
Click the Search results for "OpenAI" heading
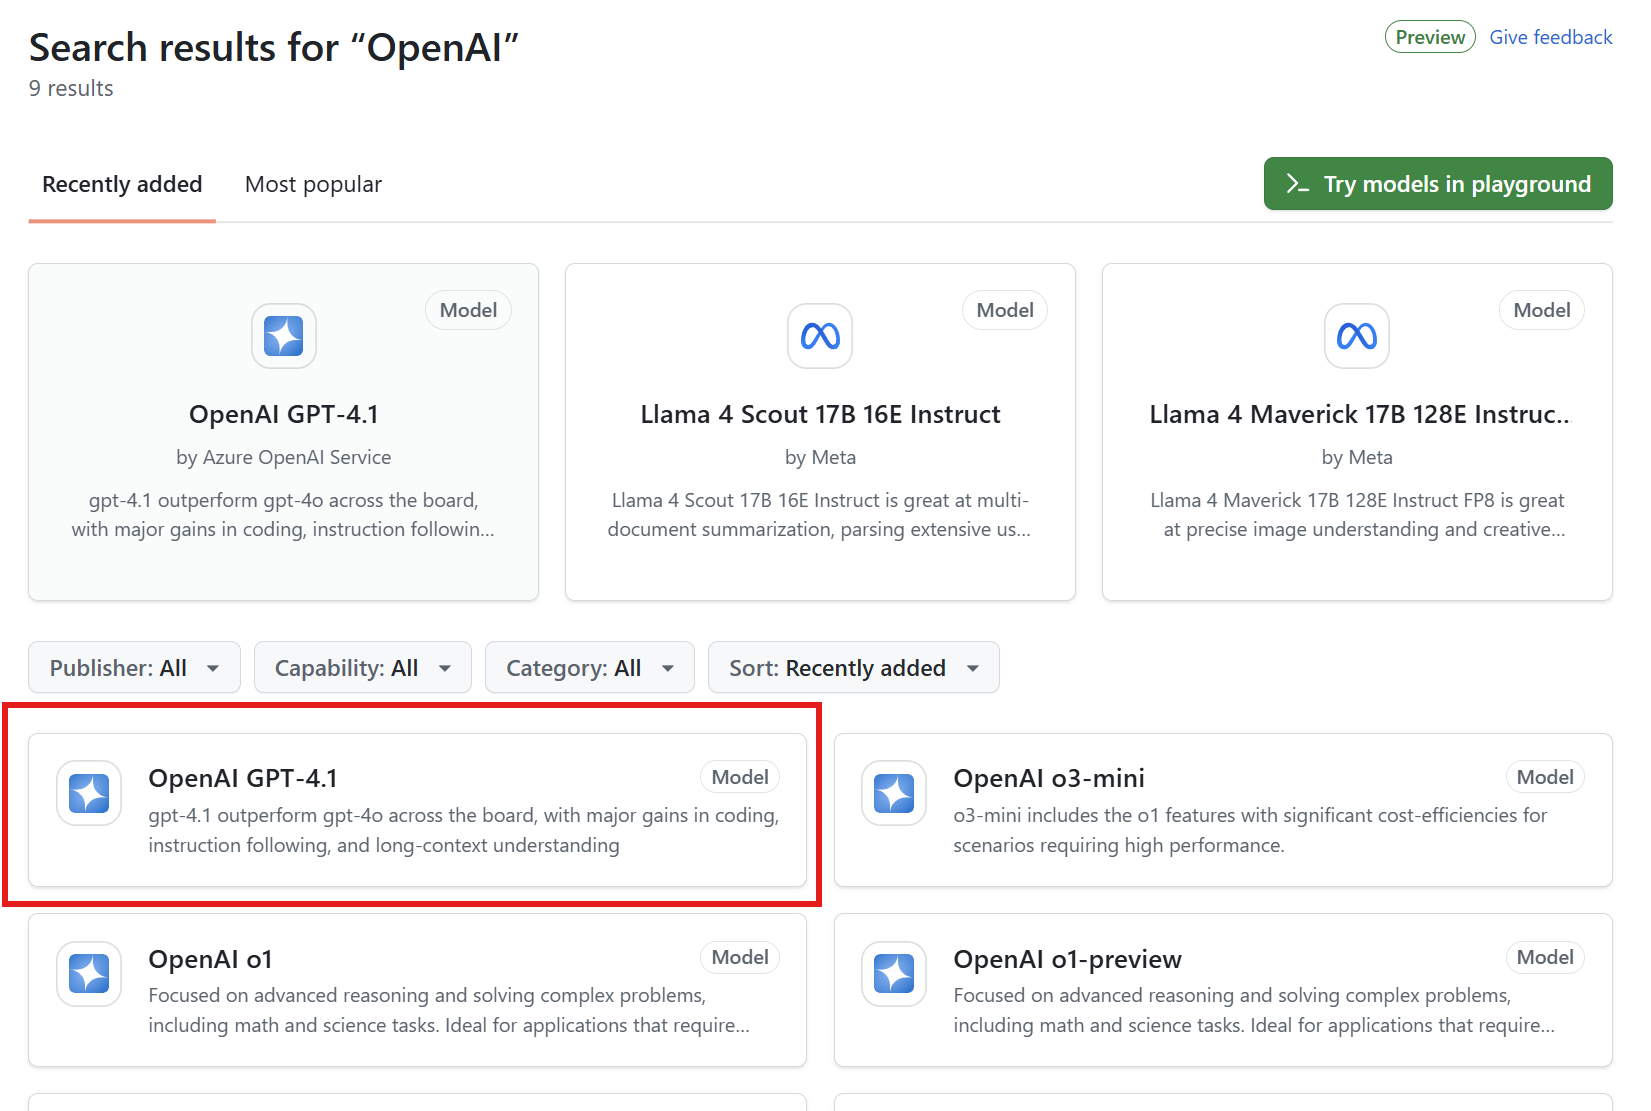274,47
